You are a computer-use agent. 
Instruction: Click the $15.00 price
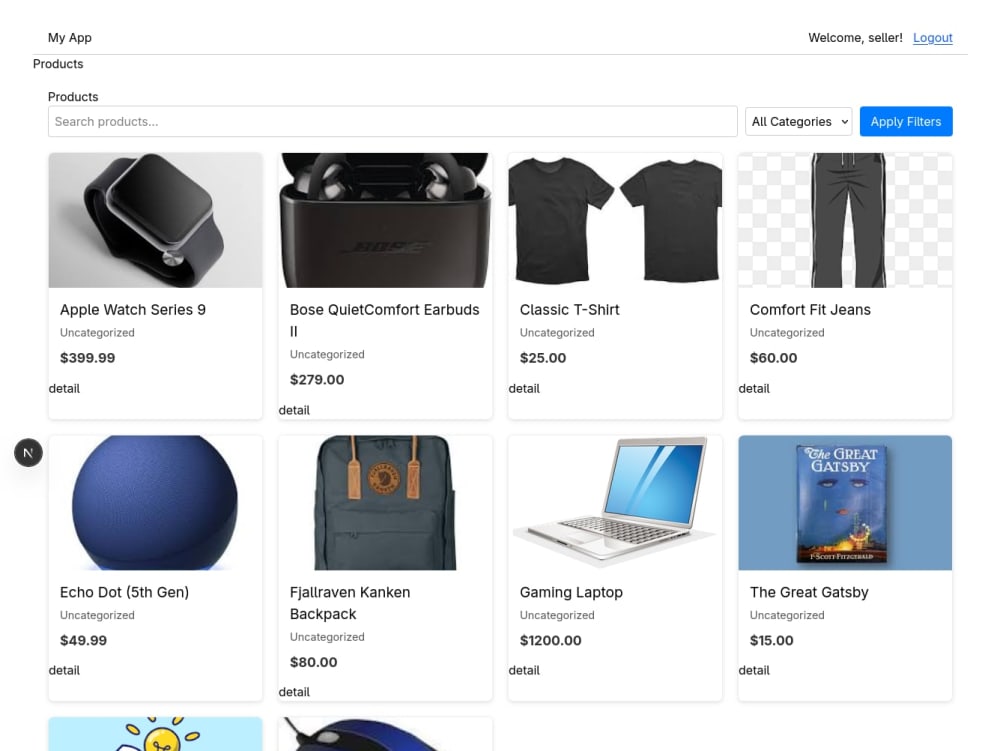coord(772,640)
